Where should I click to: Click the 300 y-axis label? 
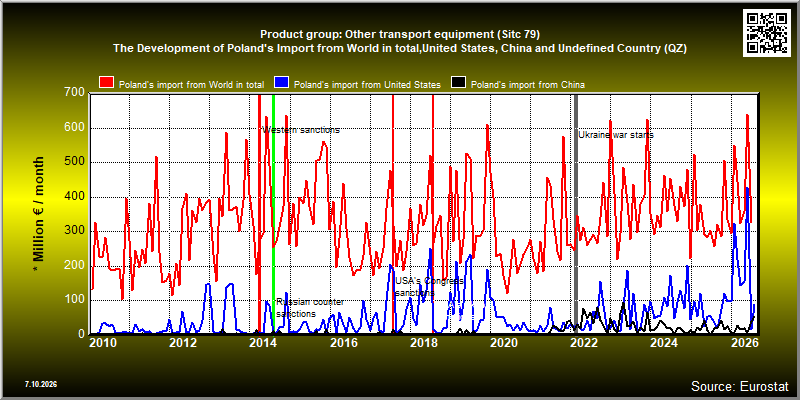pos(74,231)
